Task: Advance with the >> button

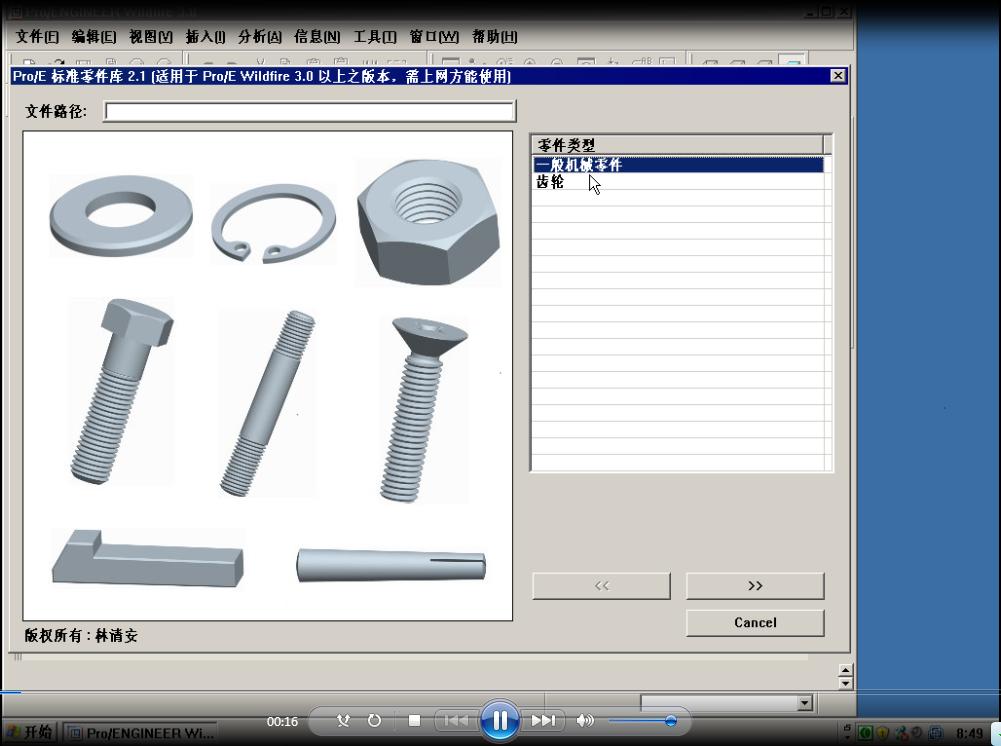Action: (x=755, y=586)
